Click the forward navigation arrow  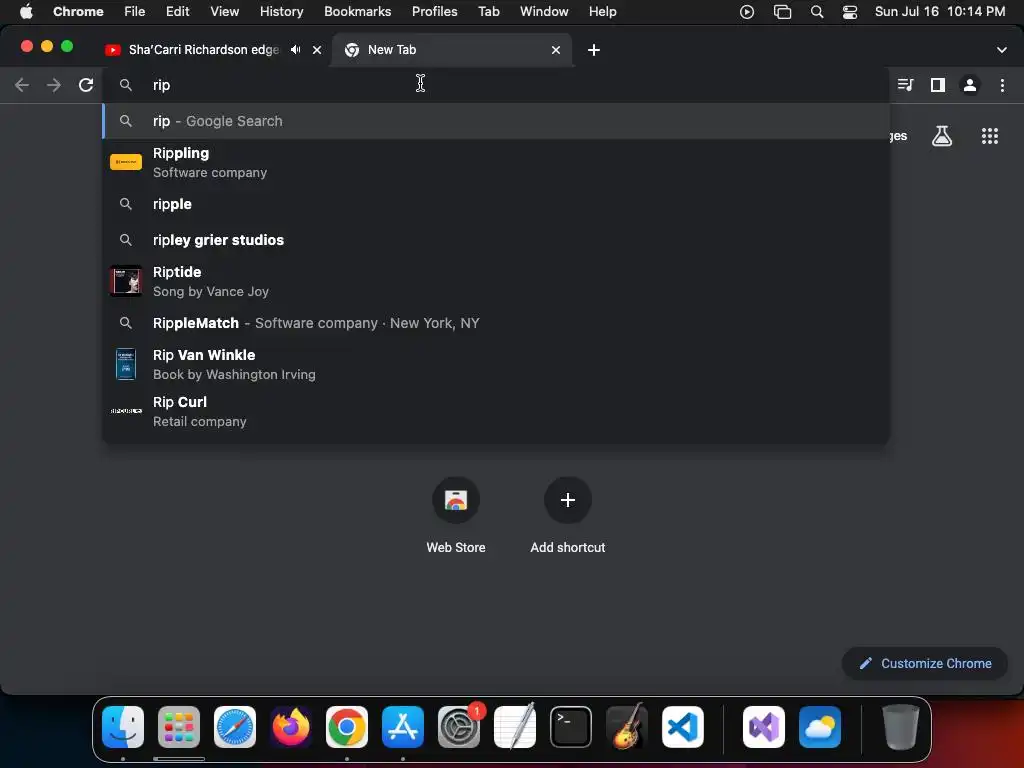click(54, 85)
